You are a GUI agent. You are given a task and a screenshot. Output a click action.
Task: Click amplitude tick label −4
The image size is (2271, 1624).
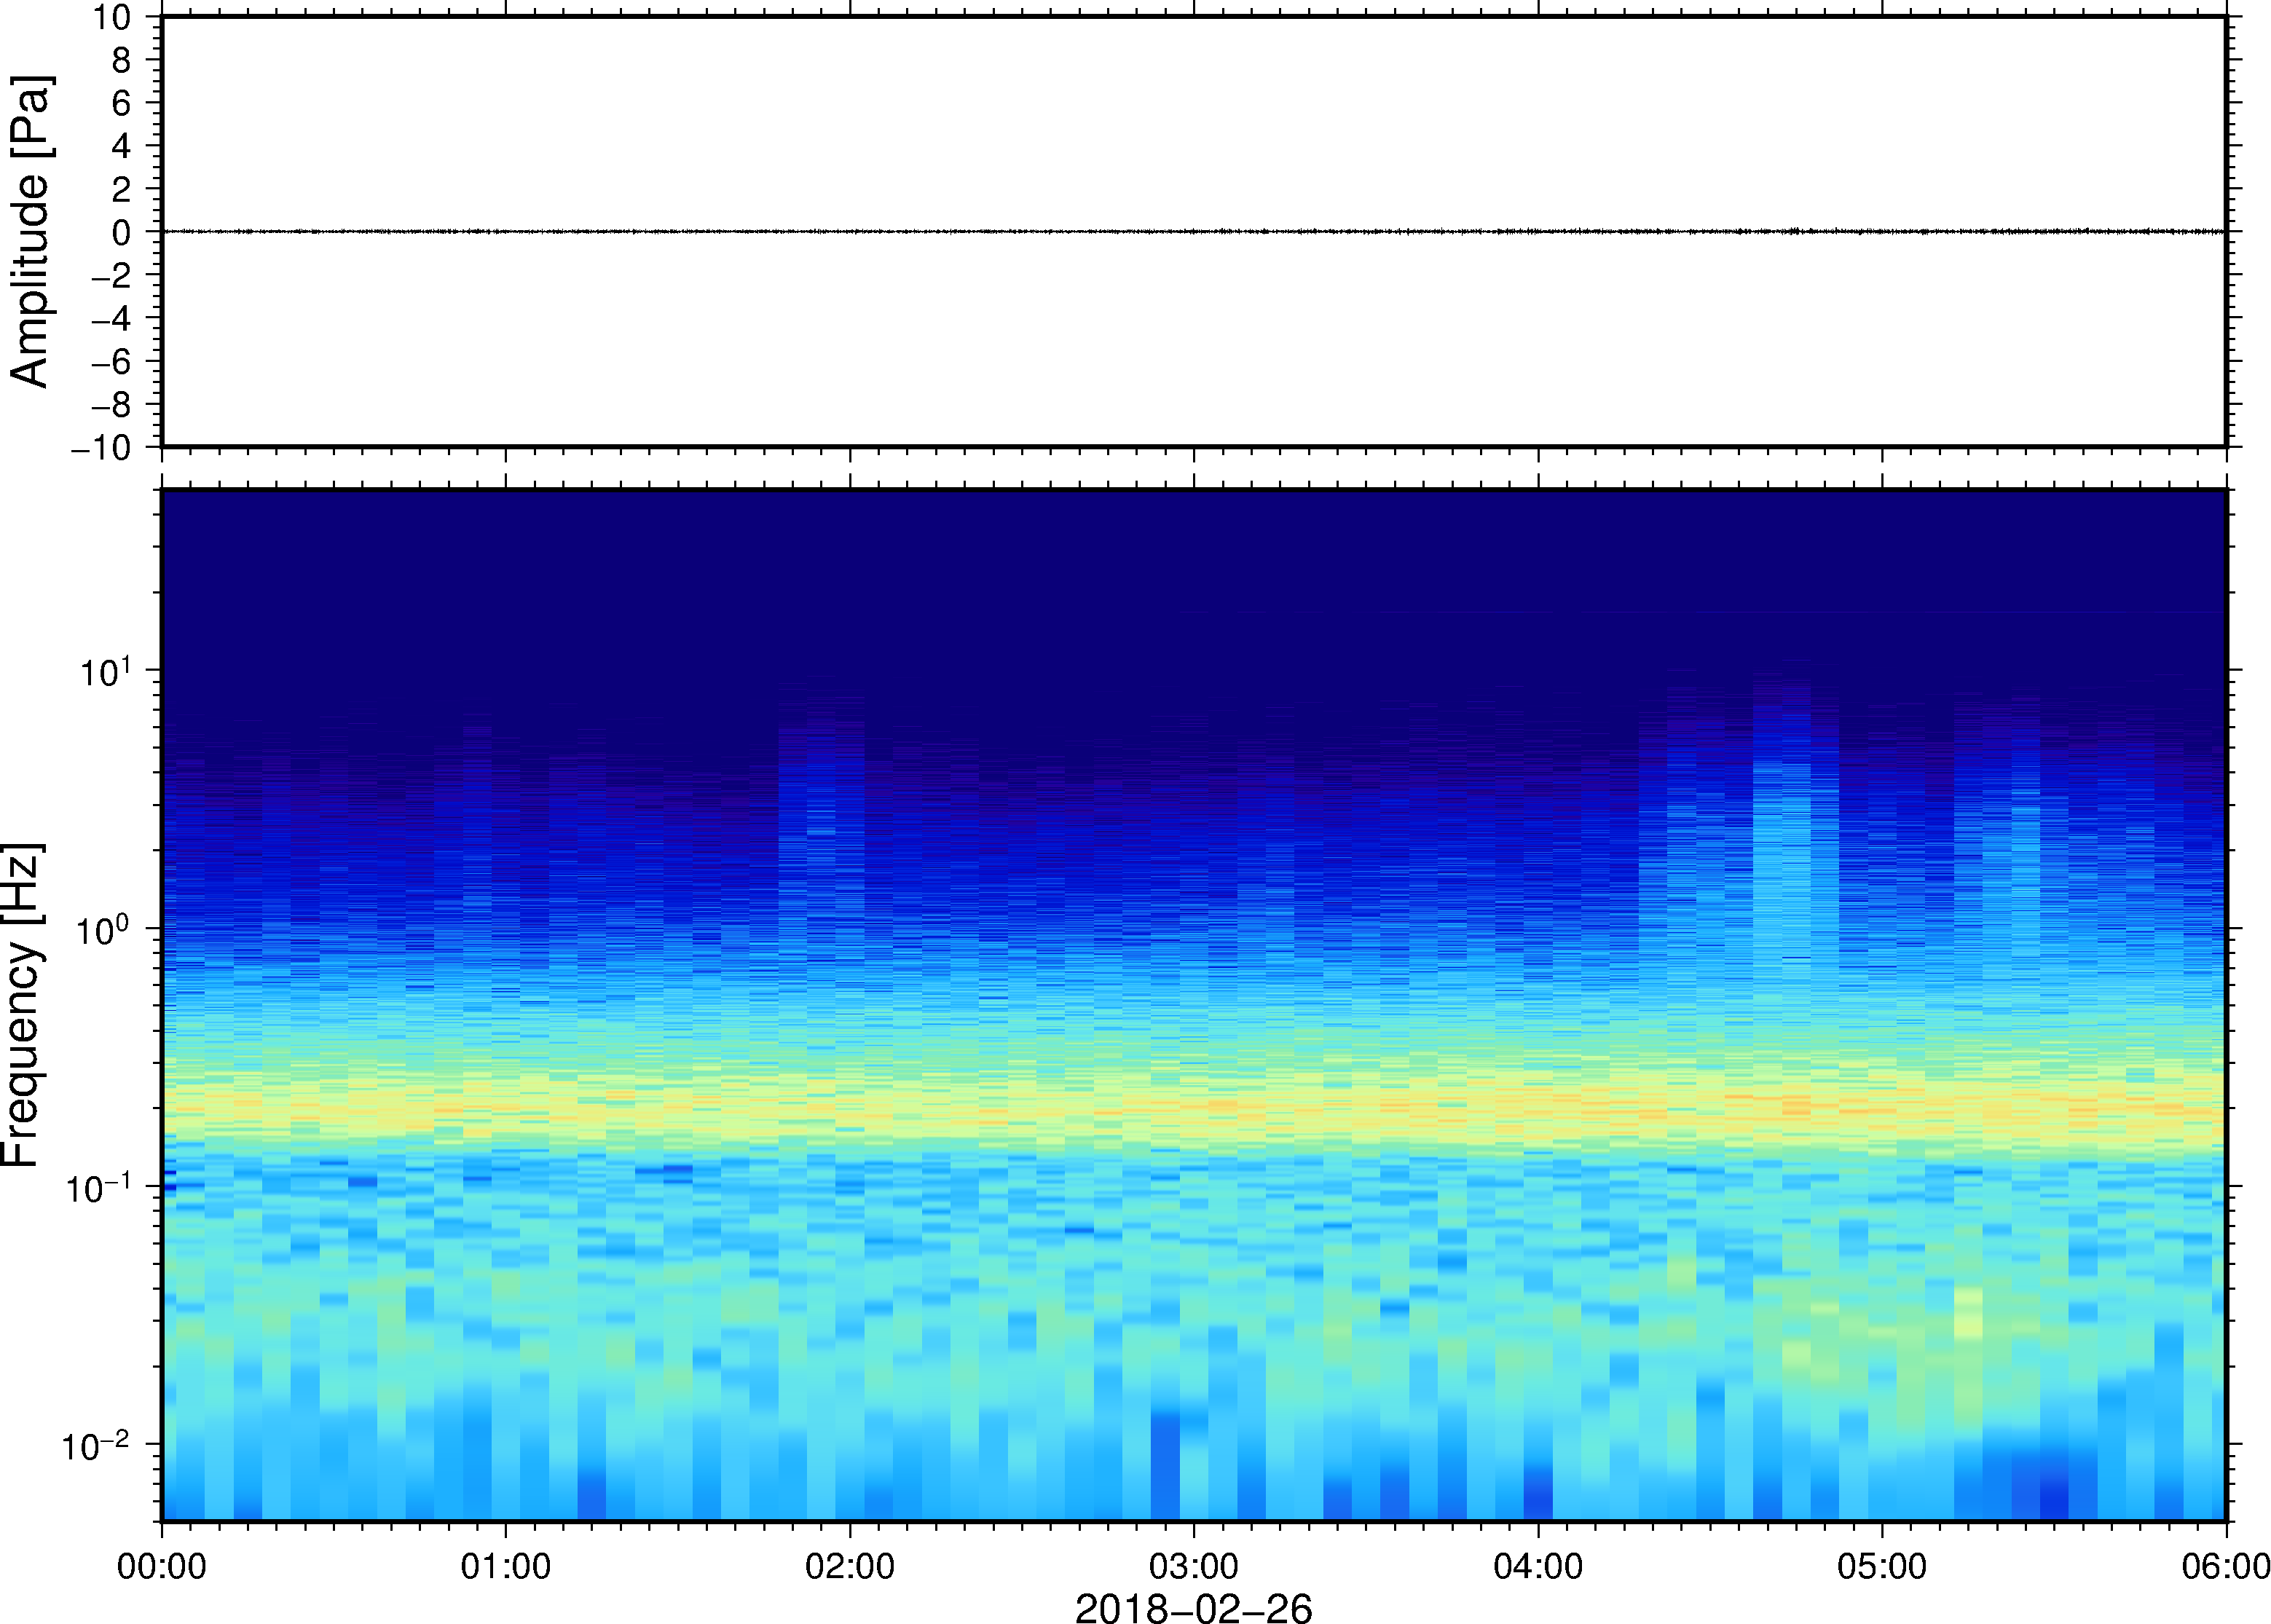(111, 318)
